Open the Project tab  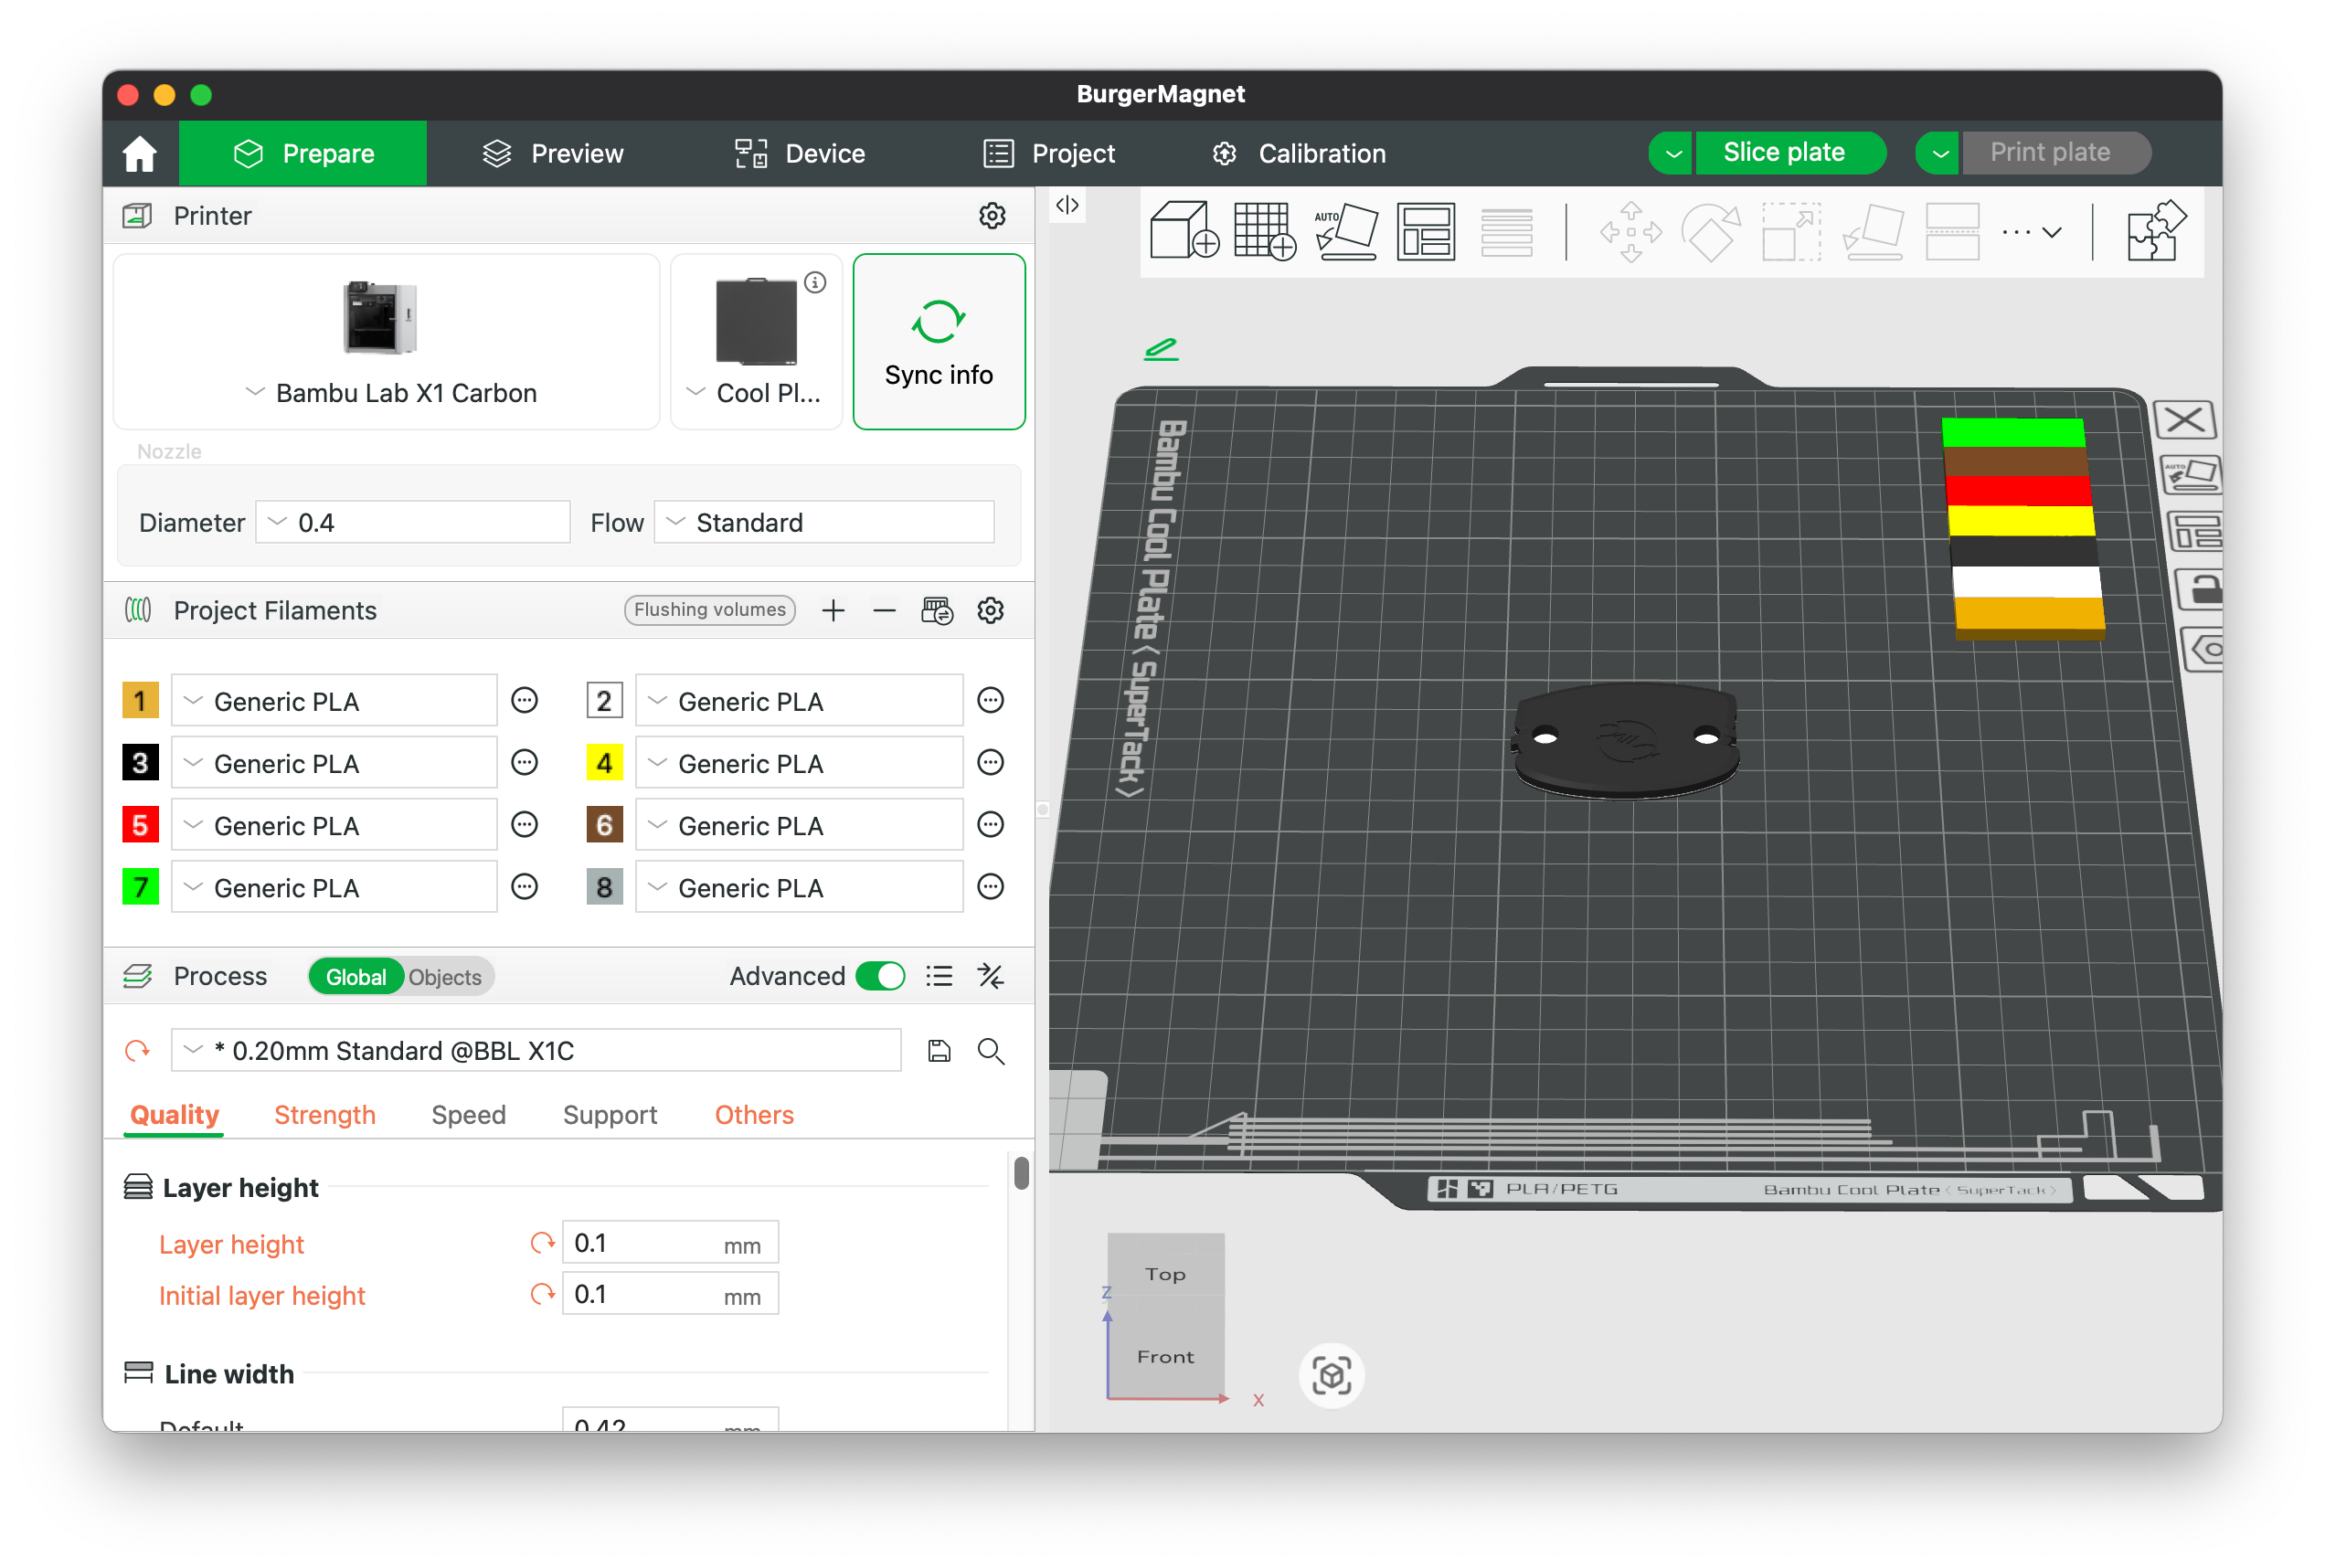click(1049, 153)
